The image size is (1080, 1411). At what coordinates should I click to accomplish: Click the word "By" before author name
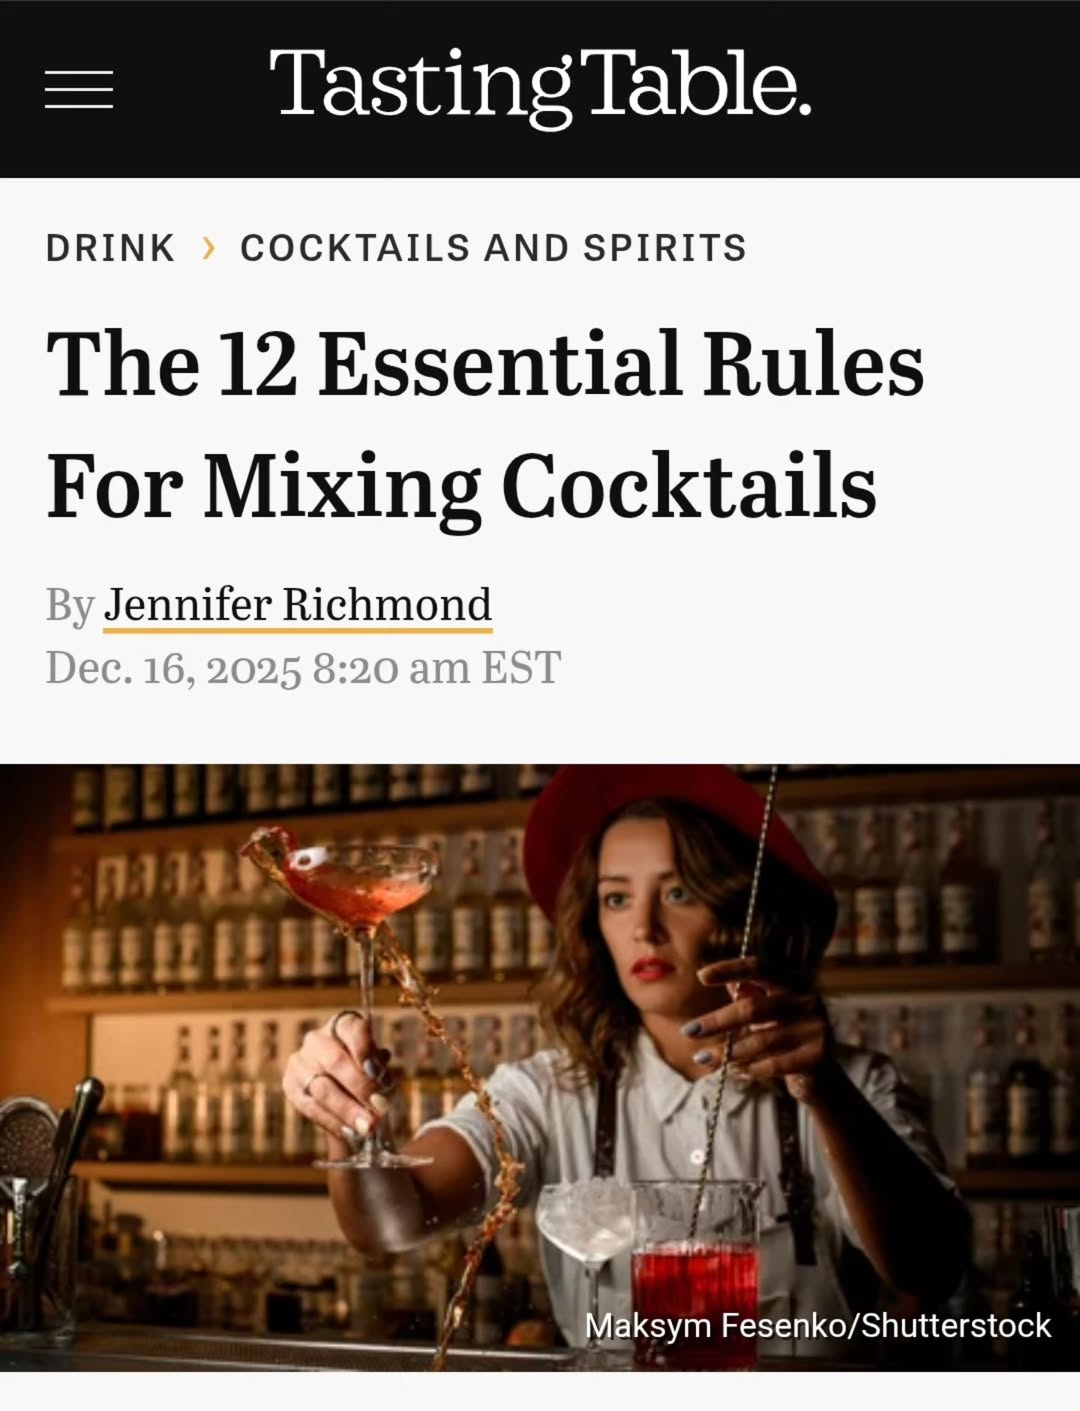point(70,606)
